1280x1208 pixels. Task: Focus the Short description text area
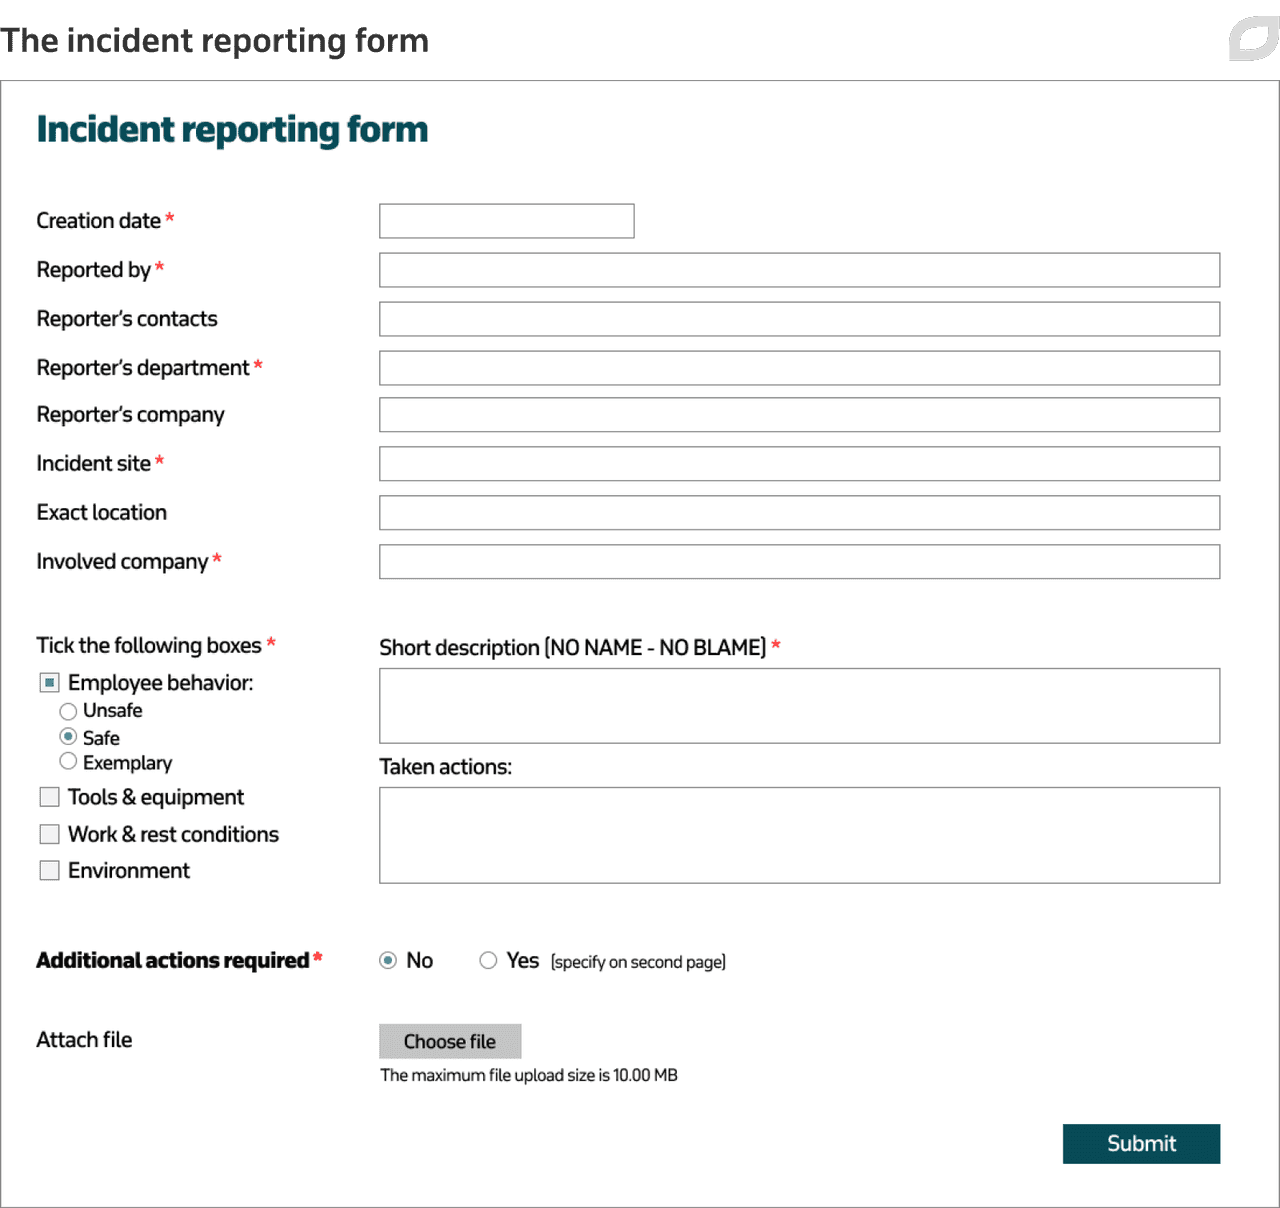(799, 705)
